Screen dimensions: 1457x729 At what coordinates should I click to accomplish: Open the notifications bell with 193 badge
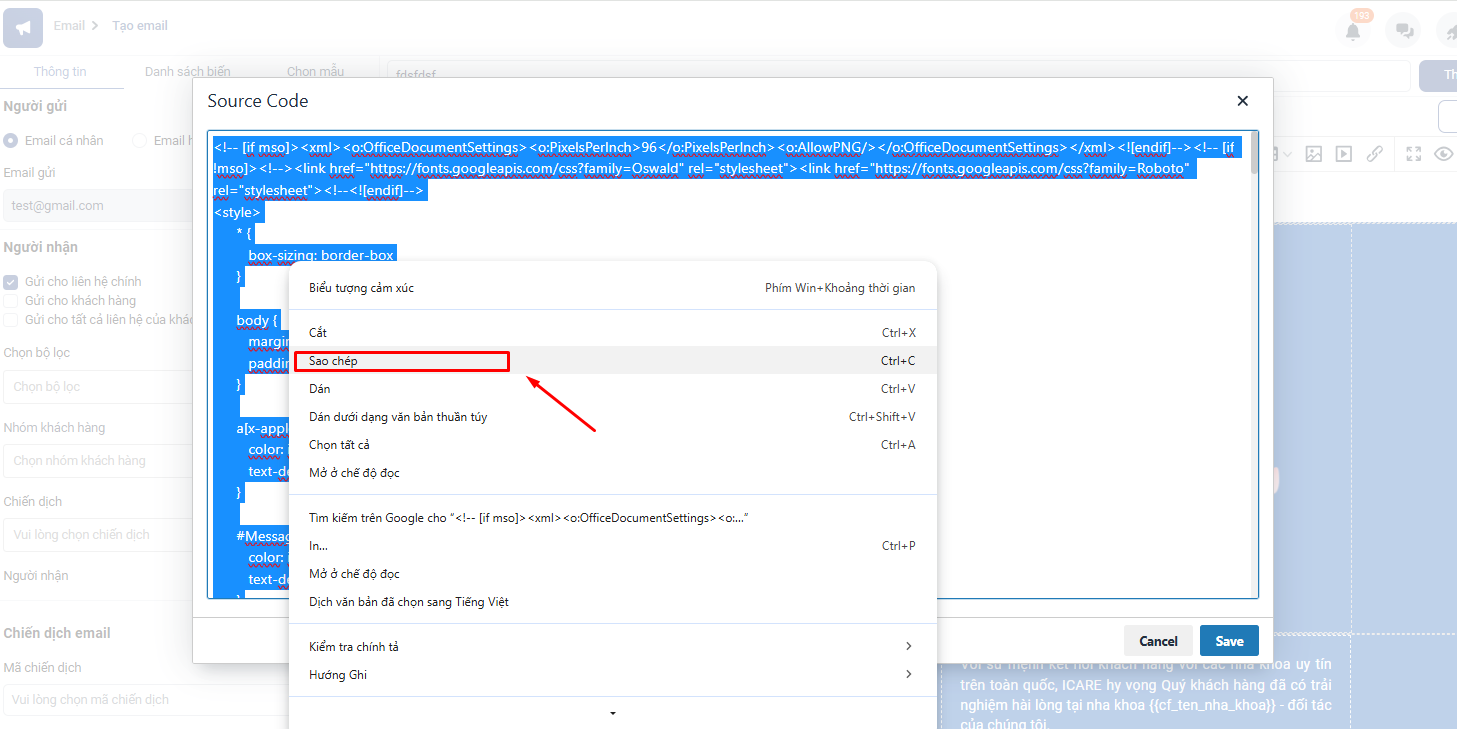pyautogui.click(x=1353, y=31)
